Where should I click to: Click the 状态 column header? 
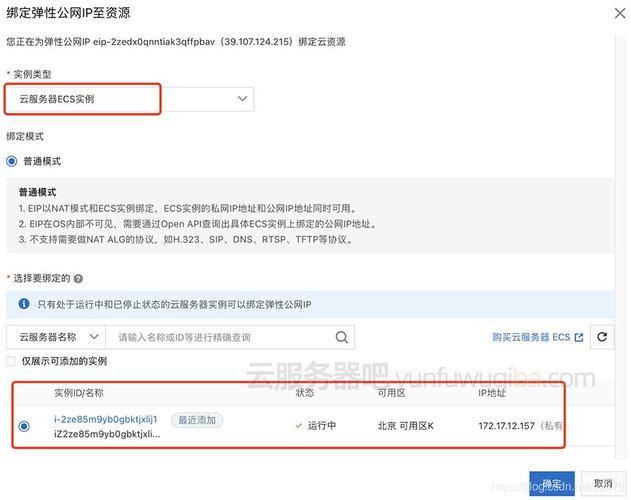[305, 393]
